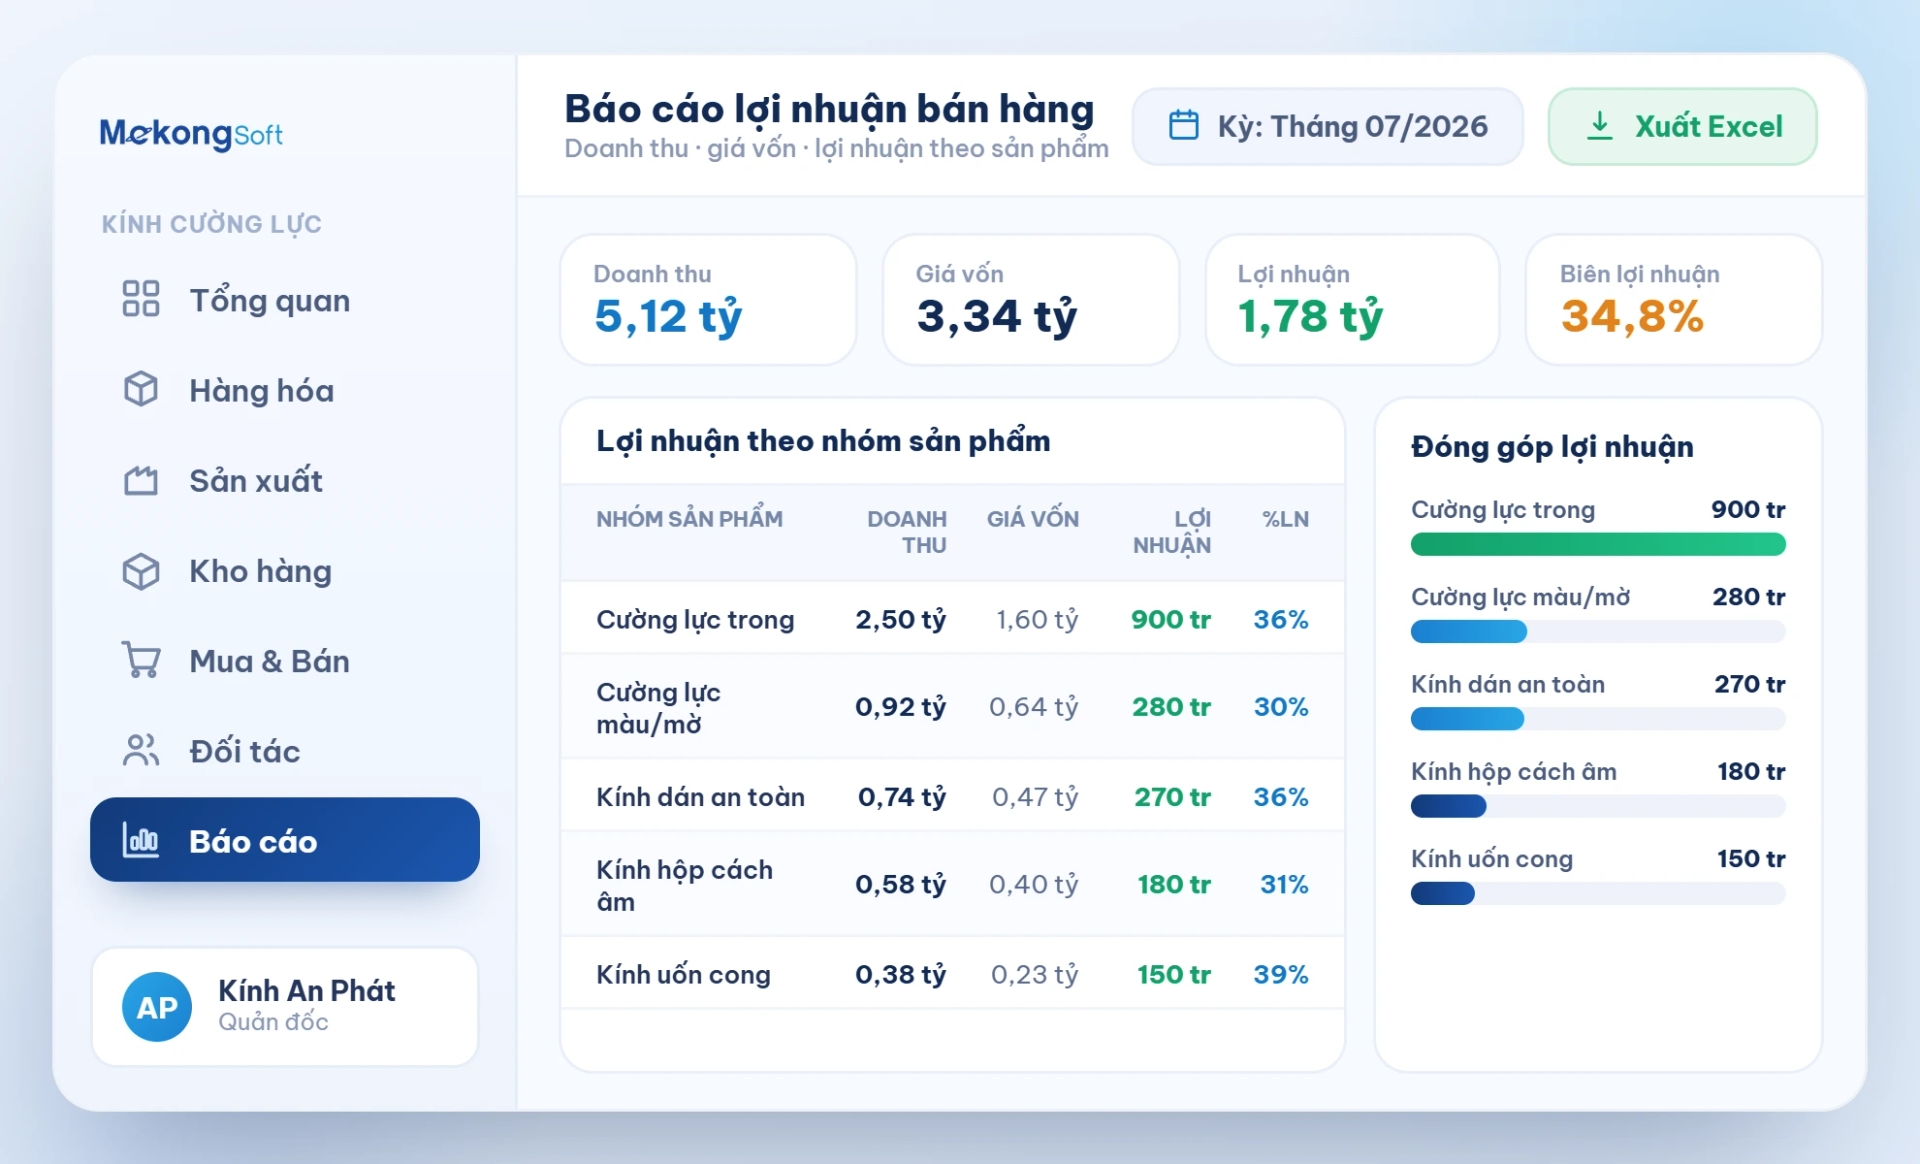The width and height of the screenshot is (1920, 1164).
Task: Click the Đóng góp lợi nhuận panel title
Action: [1552, 447]
